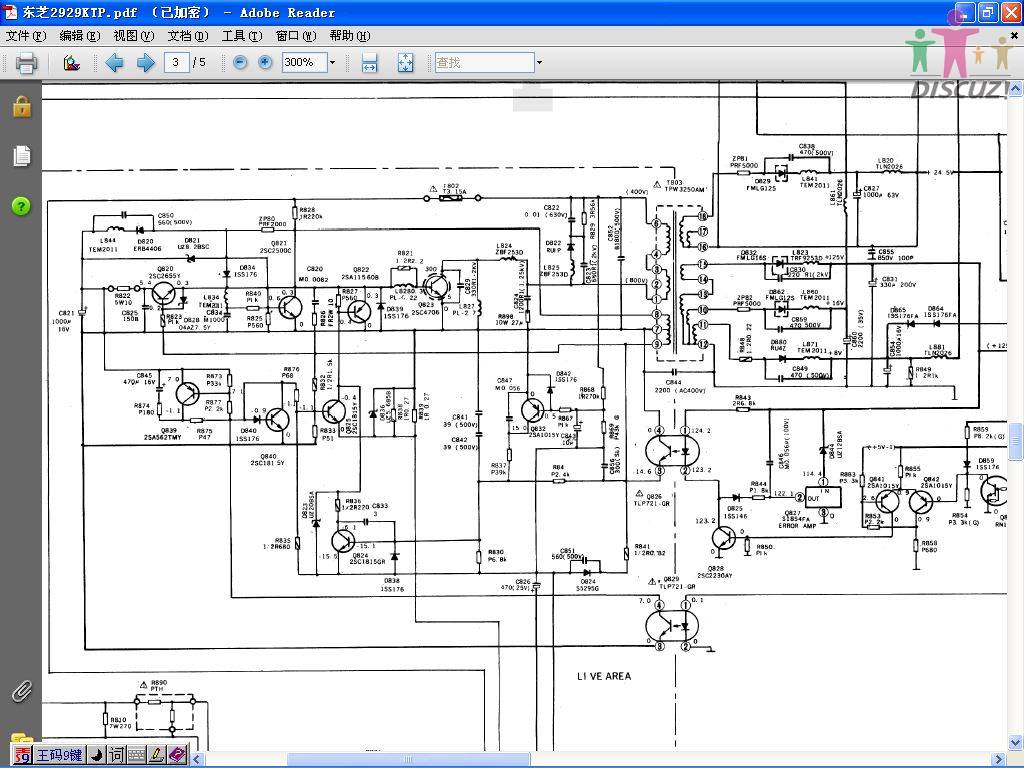Go to the previous page with the left arrow
The width and height of the screenshot is (1024, 768).
tap(114, 63)
